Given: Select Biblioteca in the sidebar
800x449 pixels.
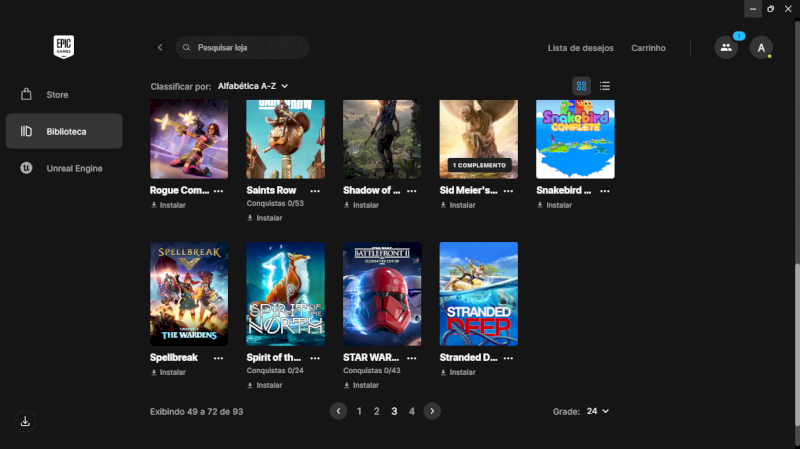Looking at the screenshot, I should (64, 131).
